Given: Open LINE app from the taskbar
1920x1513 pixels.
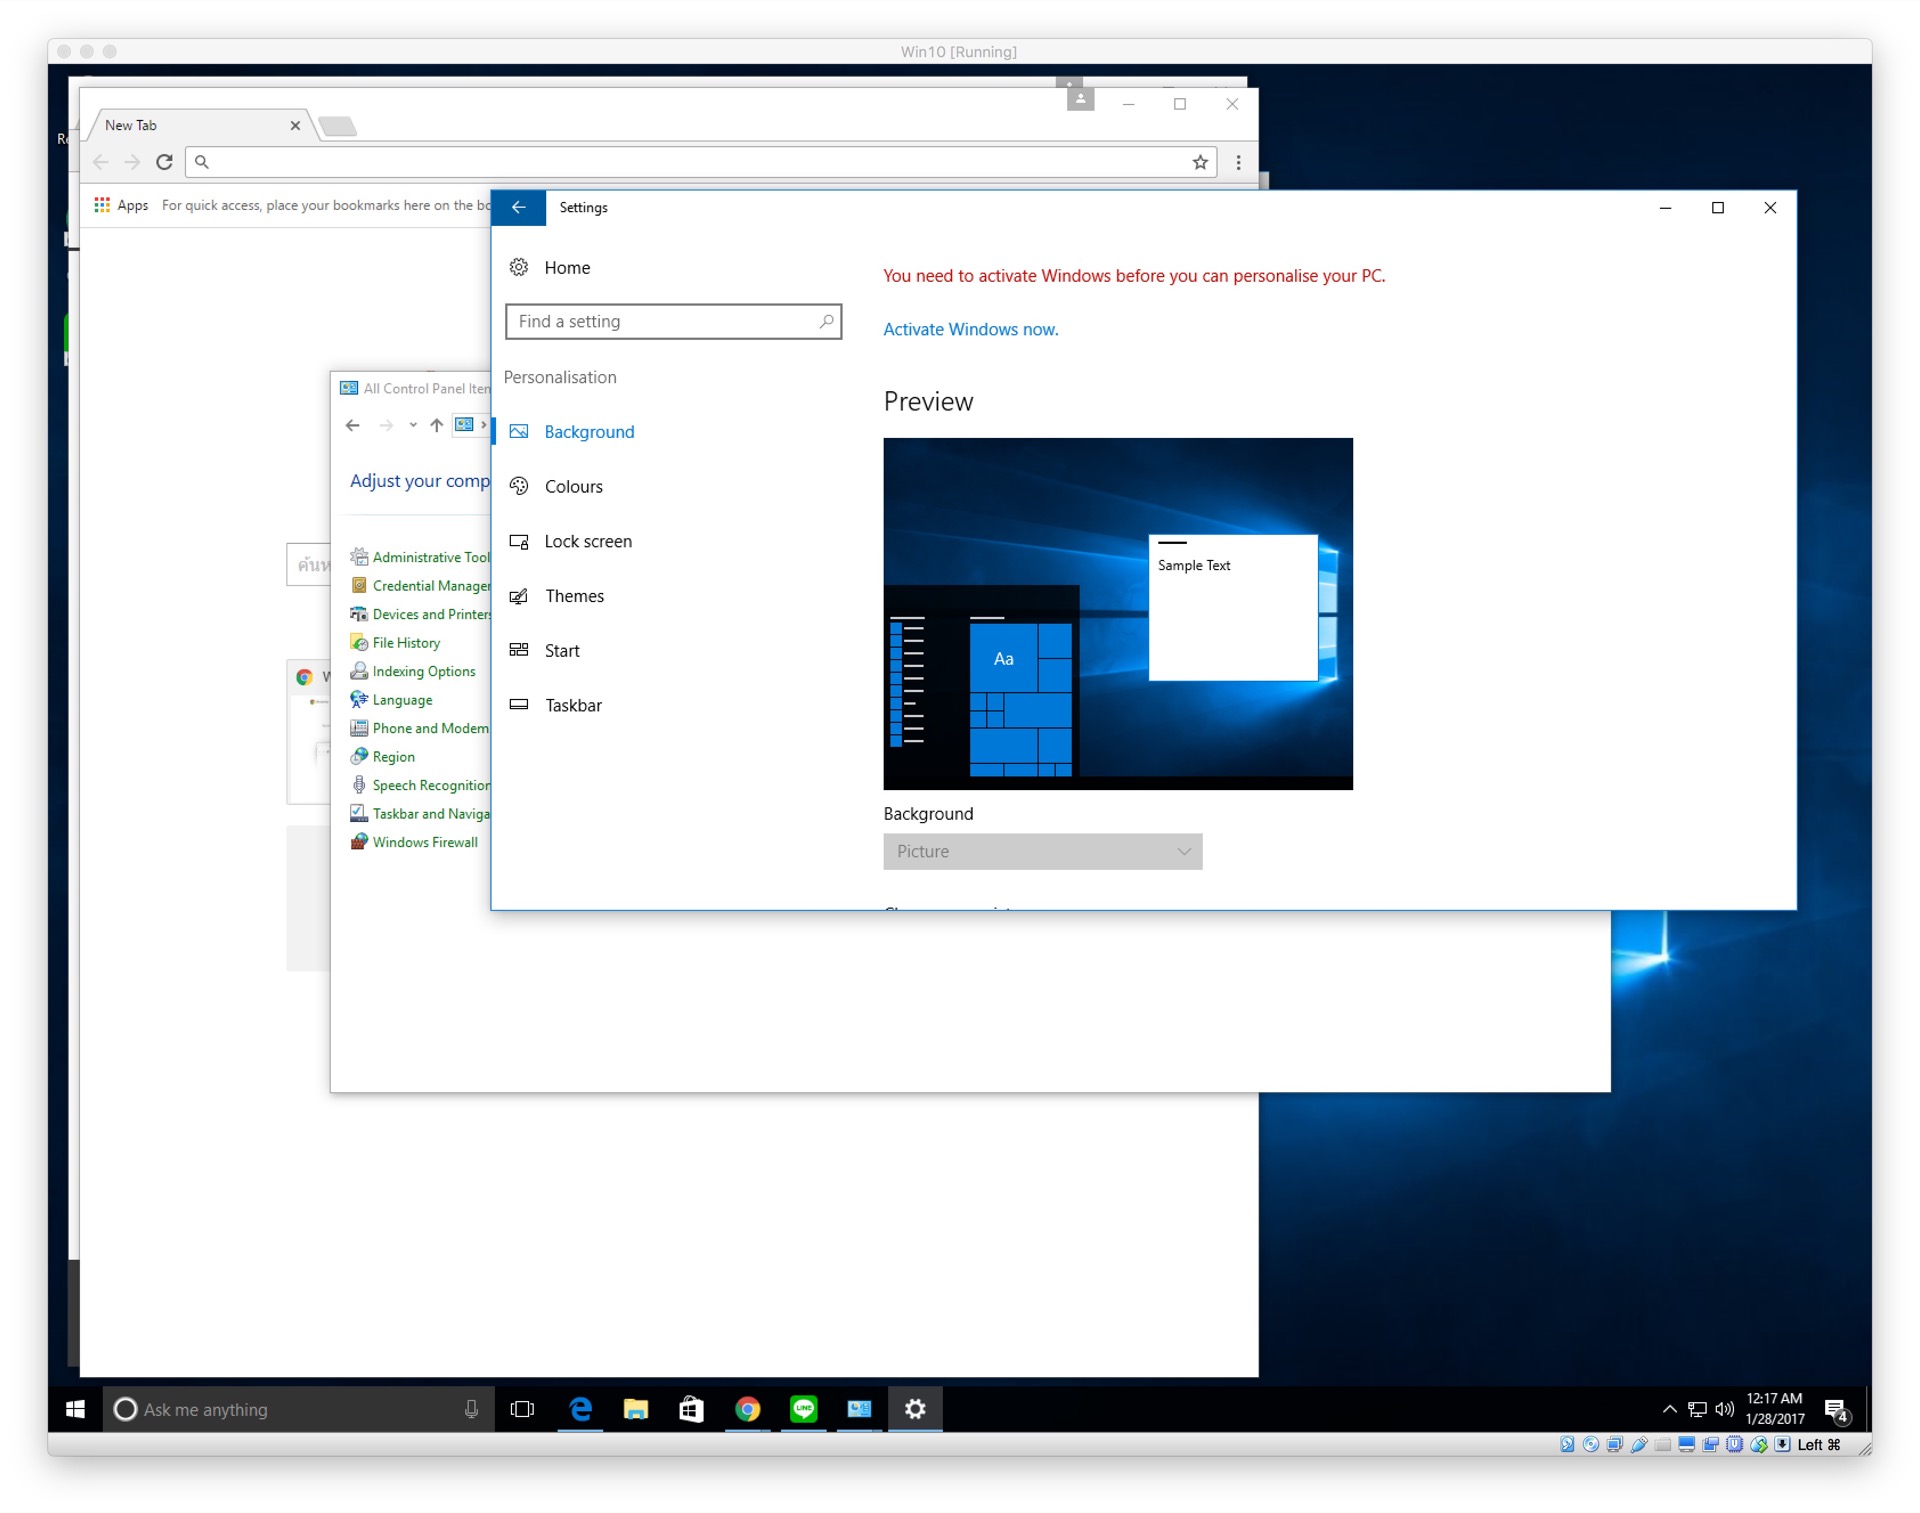Looking at the screenshot, I should tap(803, 1409).
